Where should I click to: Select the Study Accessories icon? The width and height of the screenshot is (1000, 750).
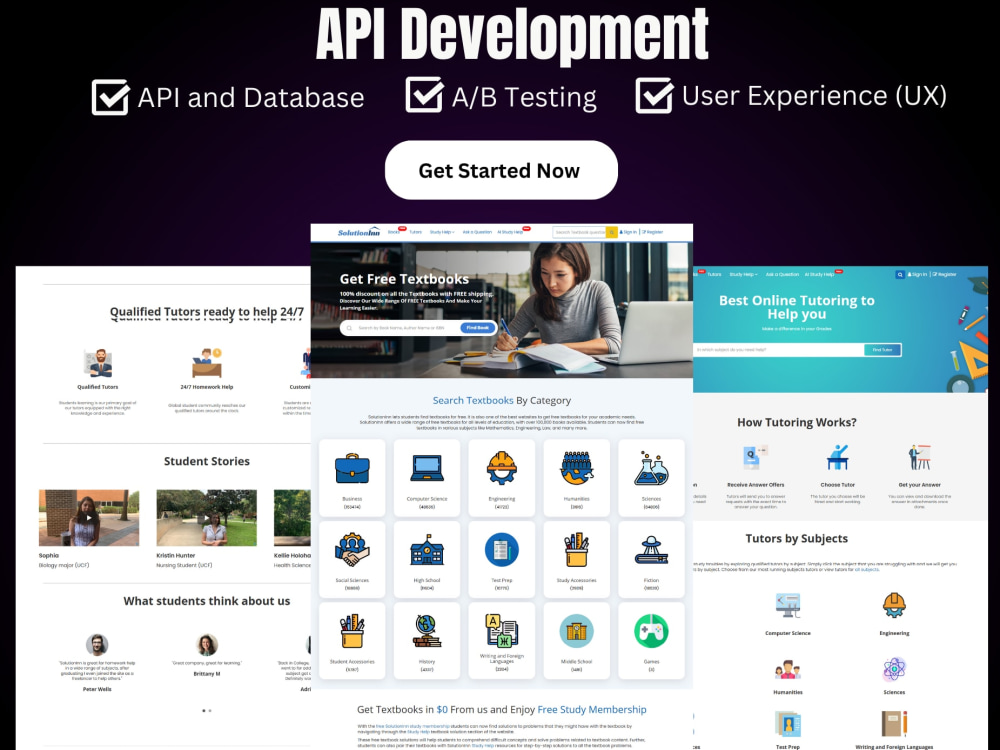pyautogui.click(x=577, y=550)
